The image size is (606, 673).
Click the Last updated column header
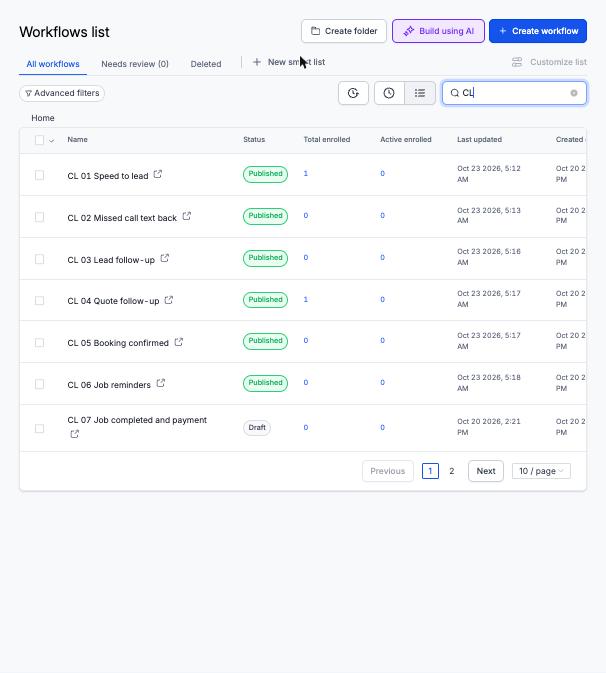click(479, 139)
